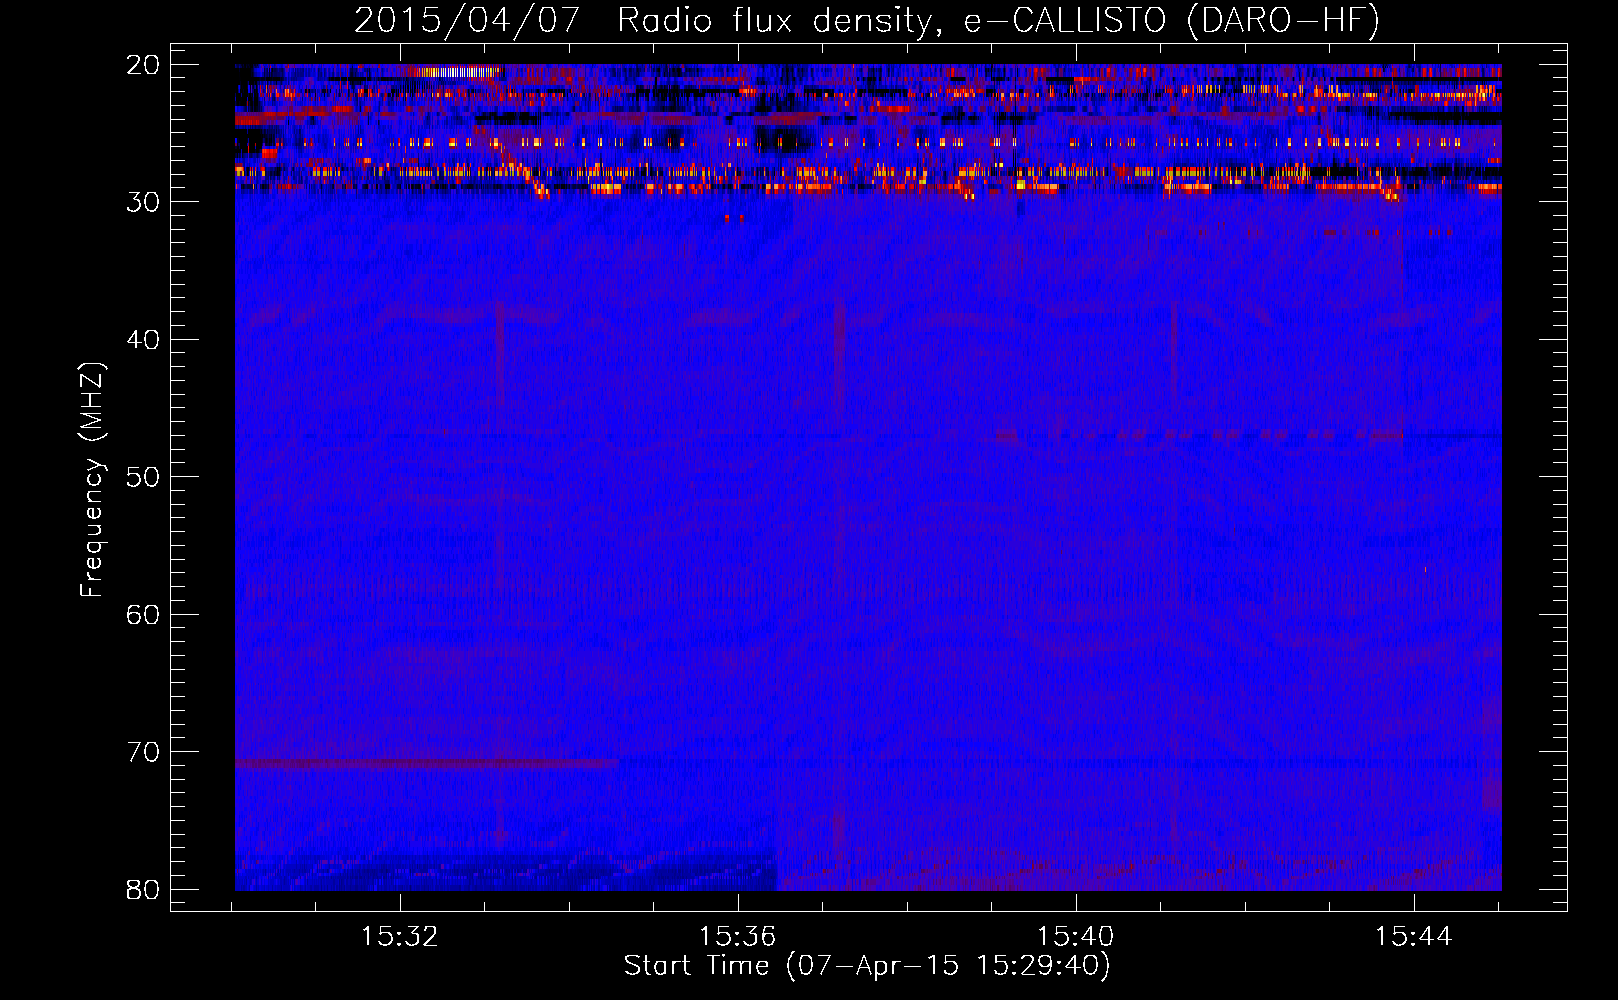Viewport: 1618px width, 1000px height.
Task: Click the 60 frequency tick label
Action: pos(143,614)
